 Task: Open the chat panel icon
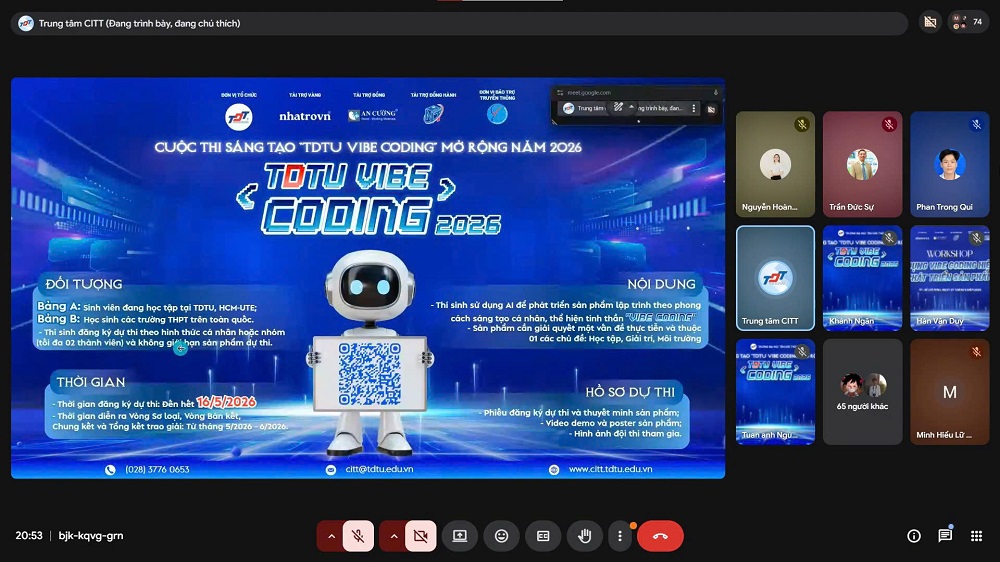[945, 536]
